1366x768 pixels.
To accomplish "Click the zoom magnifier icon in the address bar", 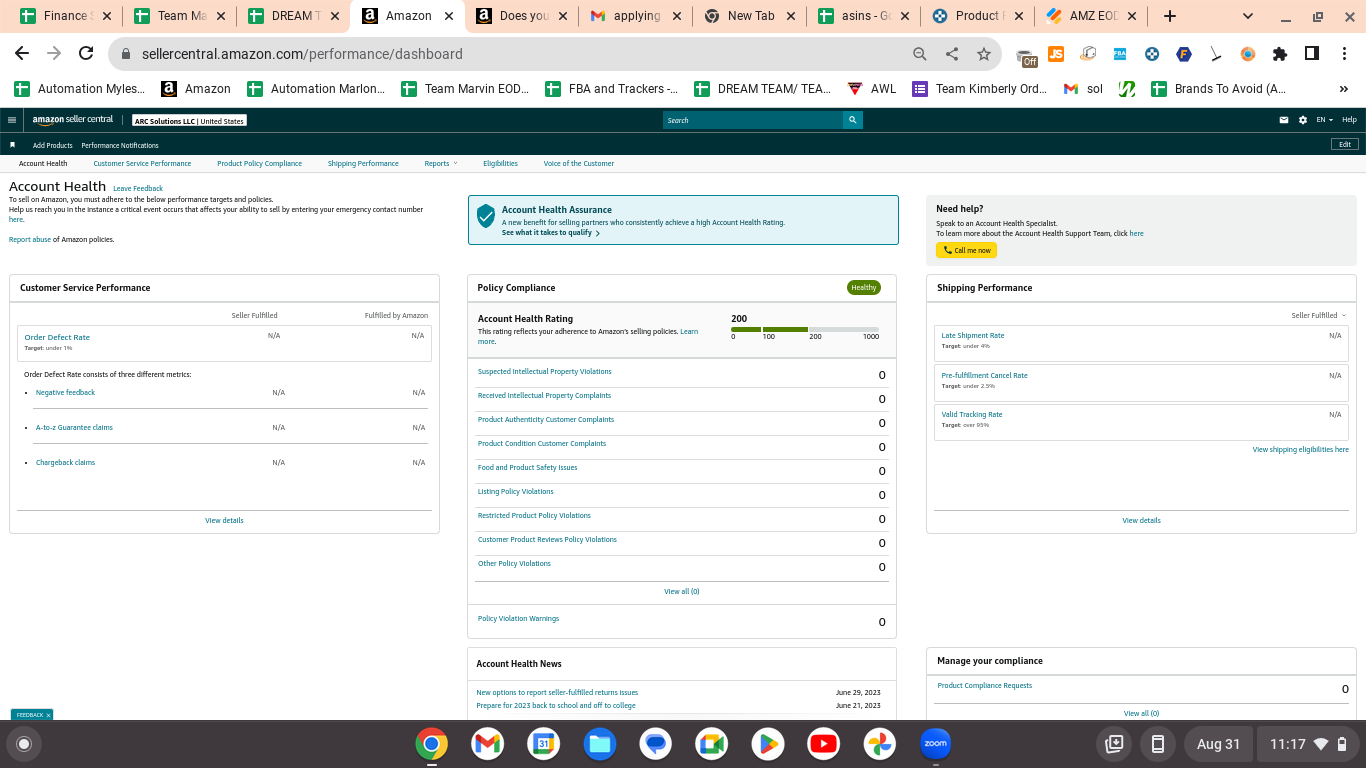I will pyautogui.click(x=920, y=54).
